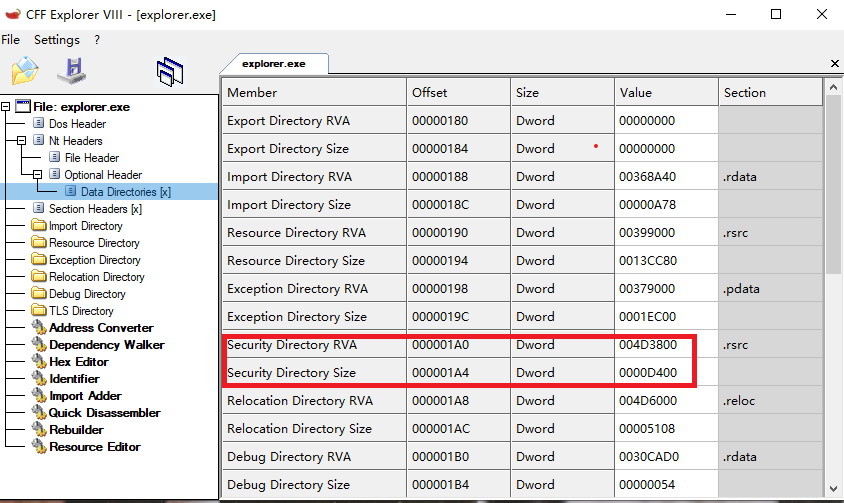Click the Value column header

[665, 92]
